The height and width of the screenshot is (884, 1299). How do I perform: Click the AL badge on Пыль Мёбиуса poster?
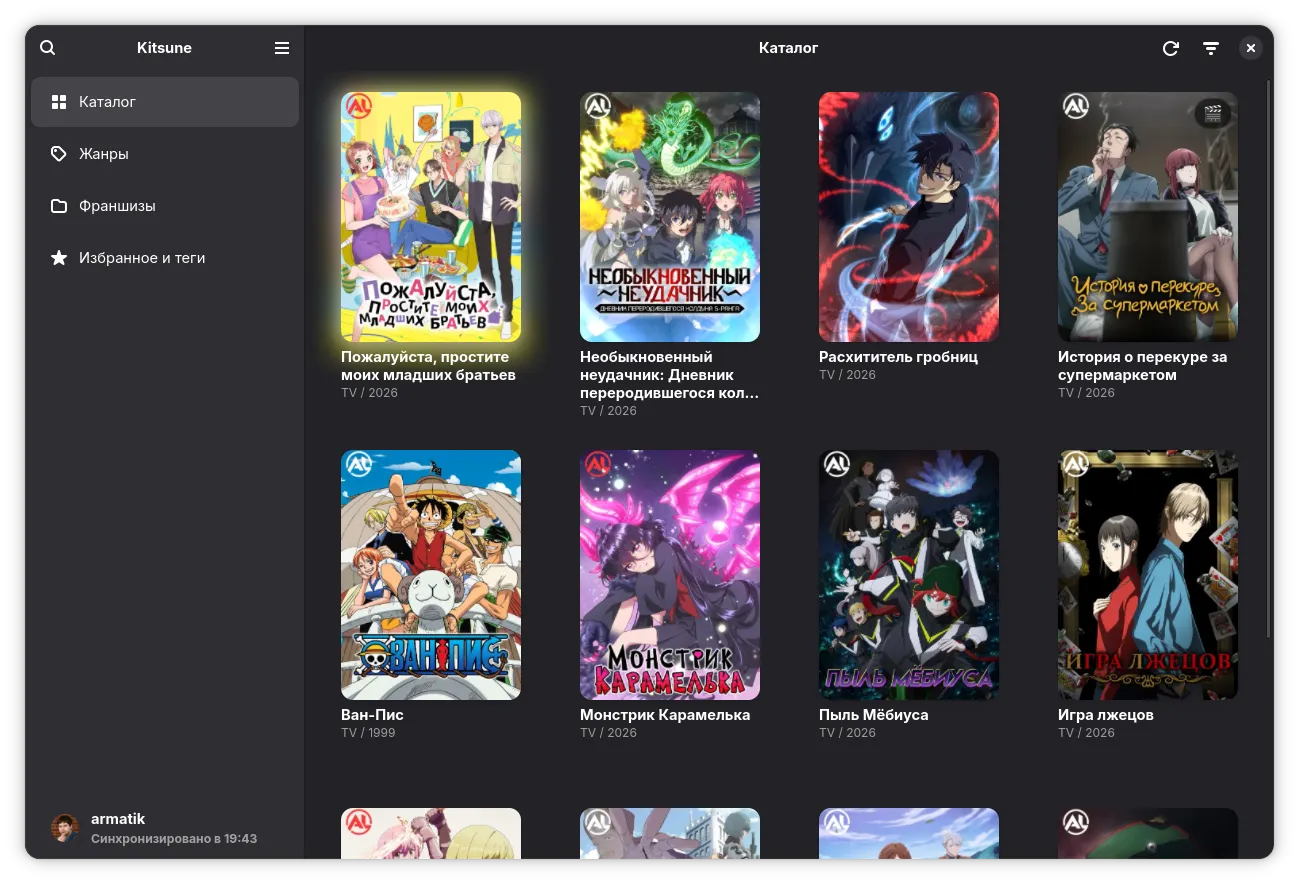837,464
